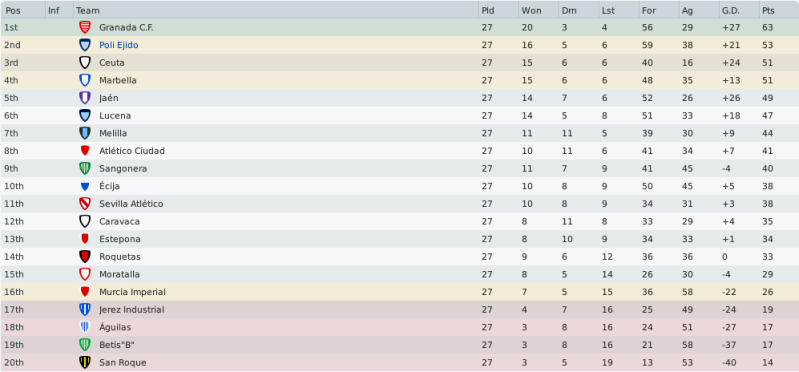Click the Sevilla Atlético club badge

click(85, 204)
